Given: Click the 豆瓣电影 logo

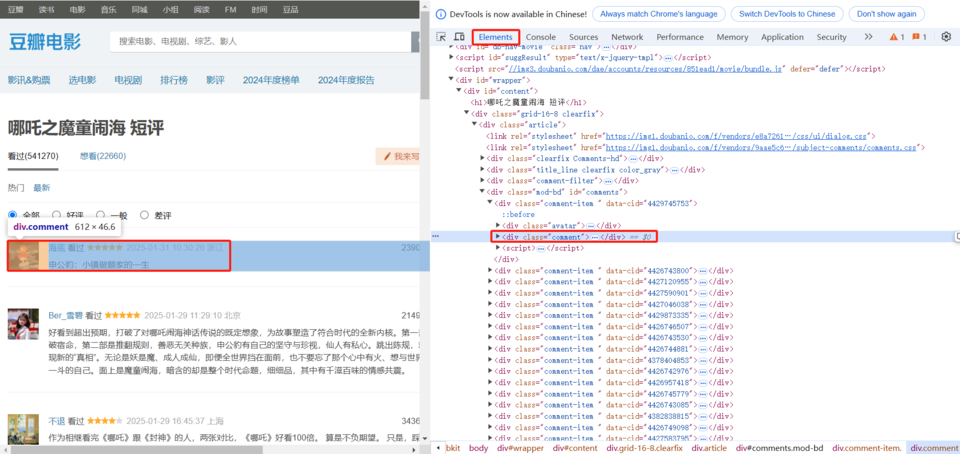Looking at the screenshot, I should tap(45, 42).
